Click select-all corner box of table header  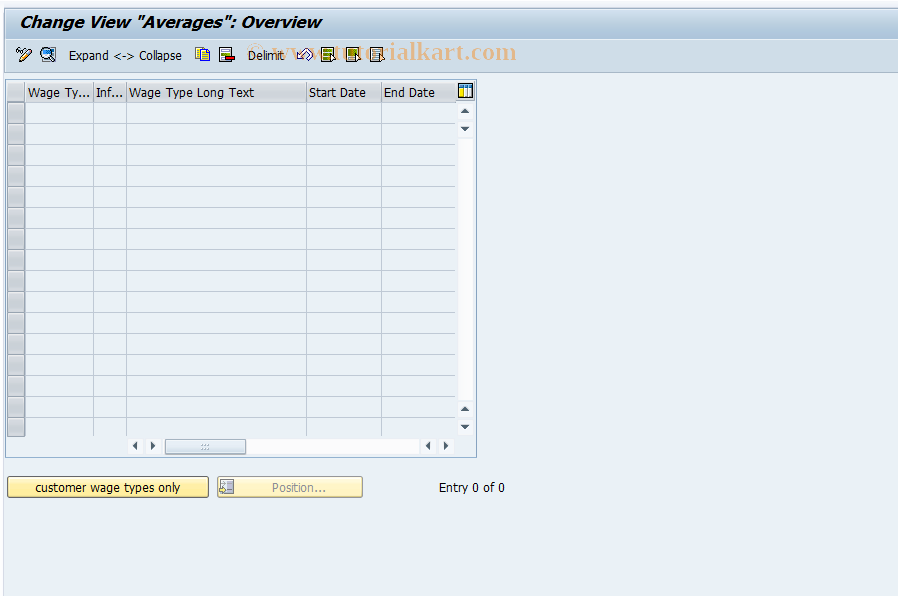[16, 92]
